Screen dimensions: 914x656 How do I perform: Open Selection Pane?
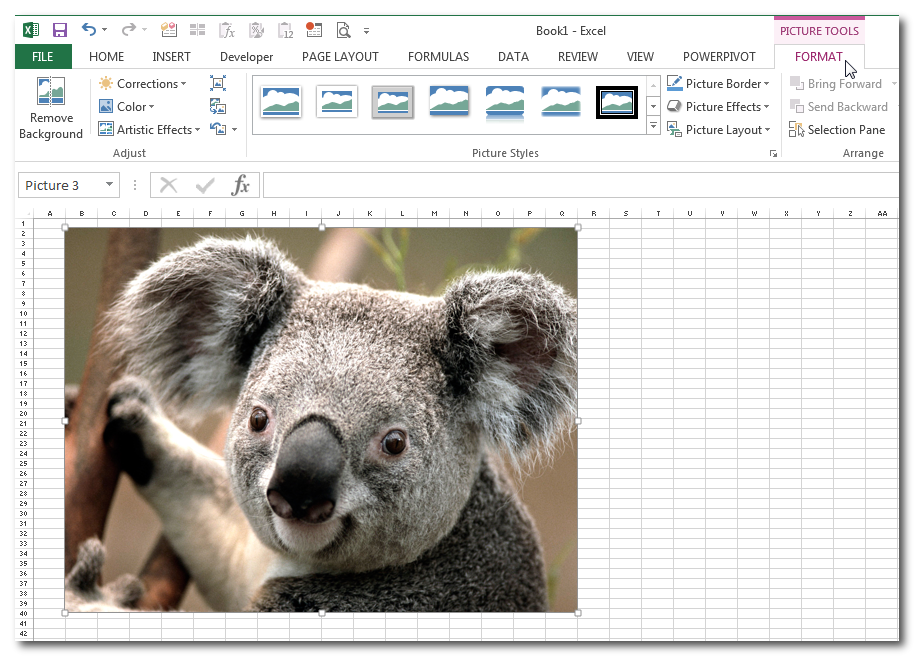coord(837,130)
